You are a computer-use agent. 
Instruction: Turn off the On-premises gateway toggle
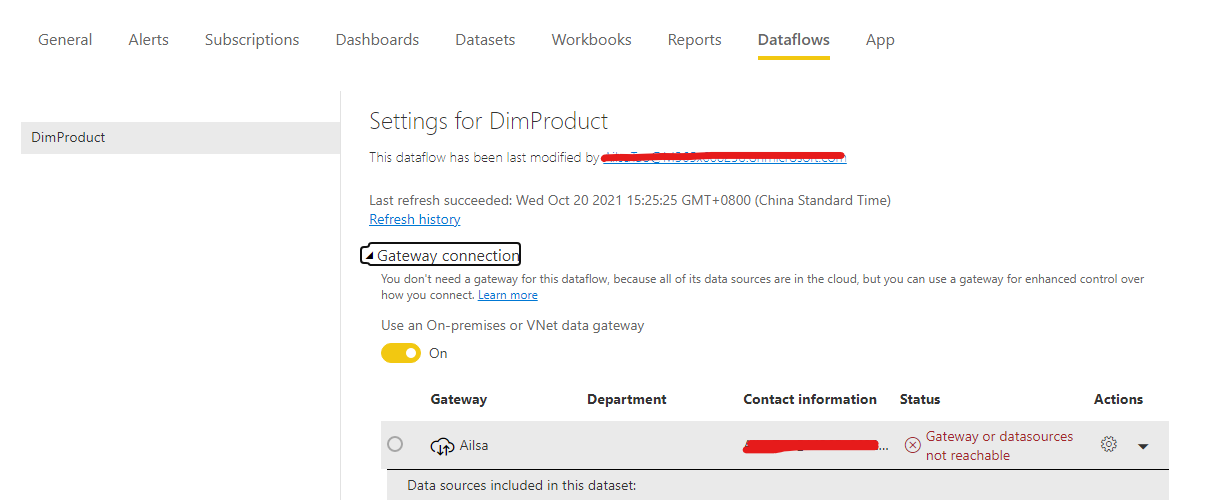coord(401,353)
